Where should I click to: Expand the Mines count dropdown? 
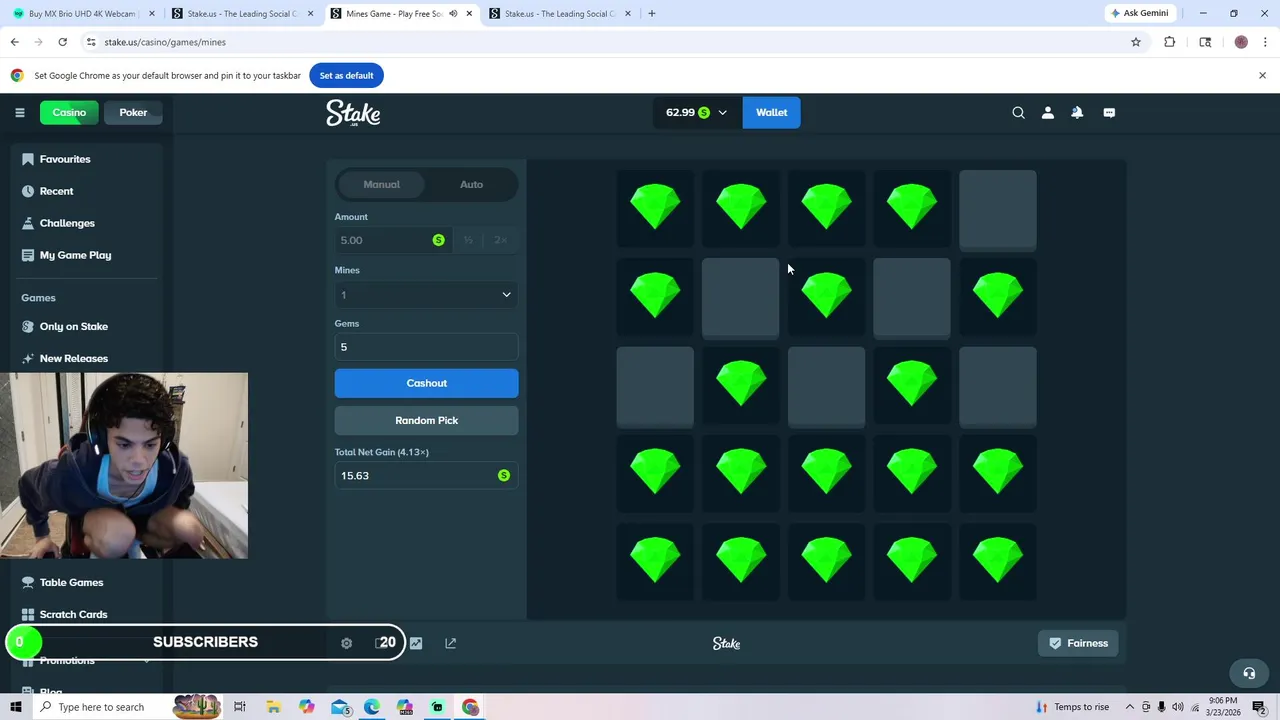pos(426,295)
